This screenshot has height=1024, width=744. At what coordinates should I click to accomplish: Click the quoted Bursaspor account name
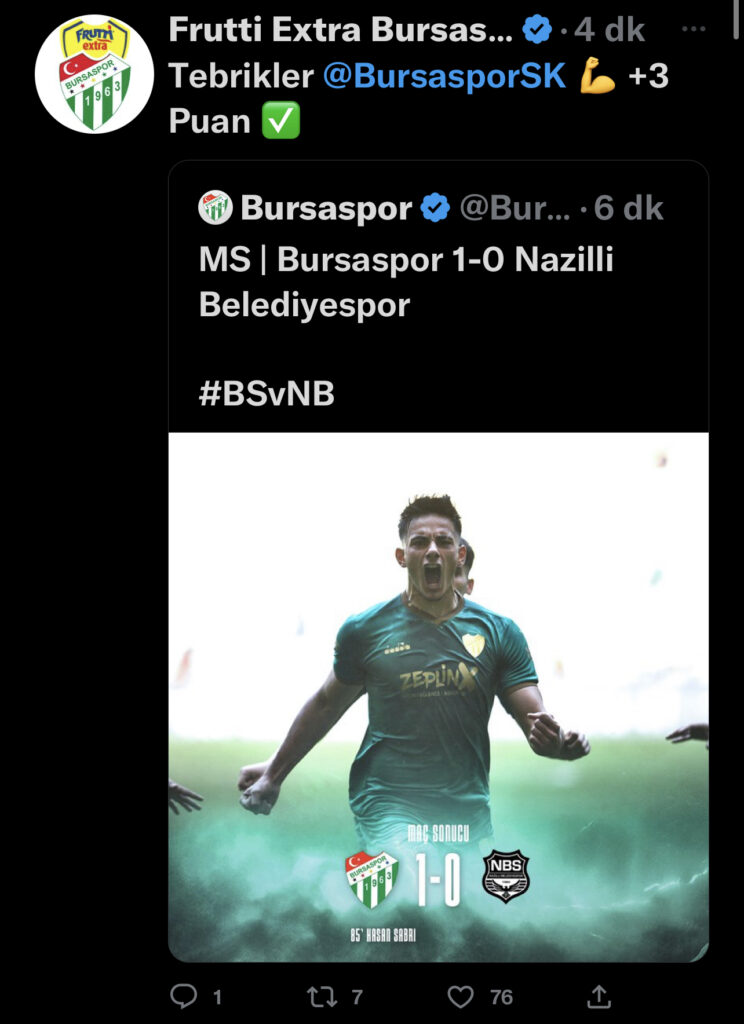pyautogui.click(x=326, y=208)
